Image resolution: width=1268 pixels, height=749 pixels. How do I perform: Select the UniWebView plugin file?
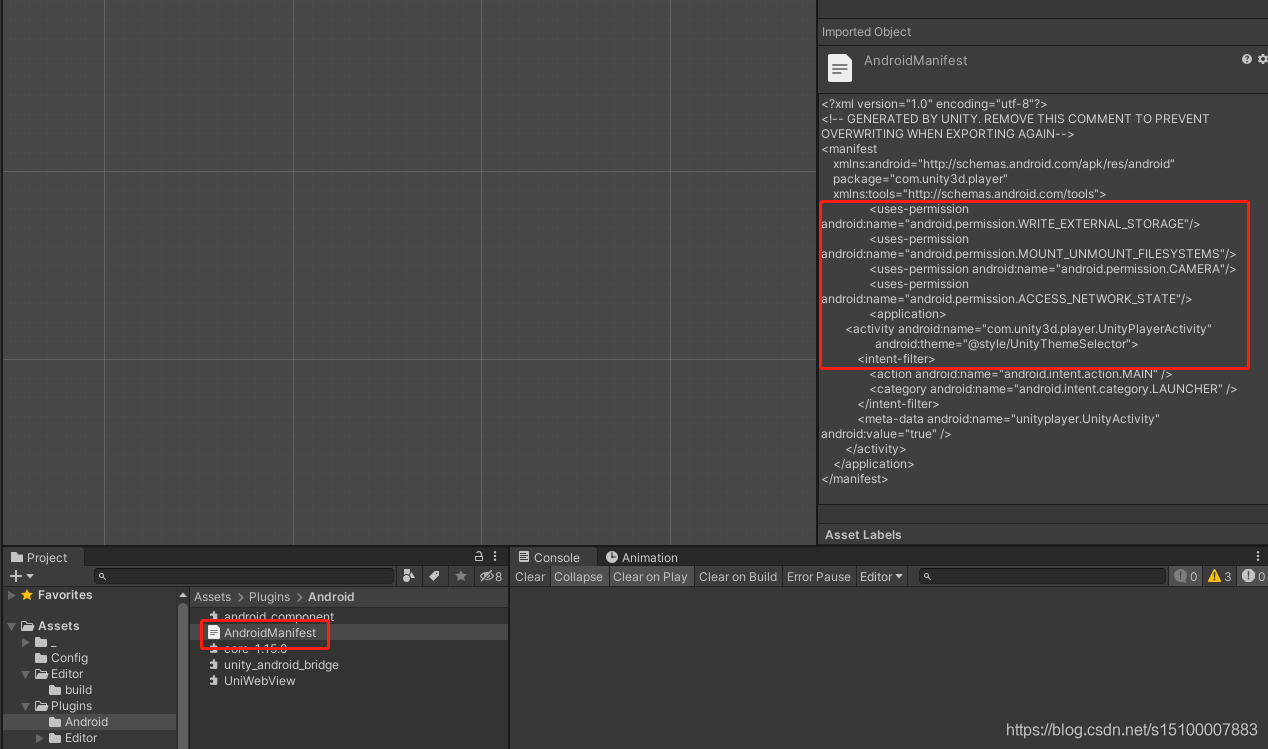[x=259, y=681]
